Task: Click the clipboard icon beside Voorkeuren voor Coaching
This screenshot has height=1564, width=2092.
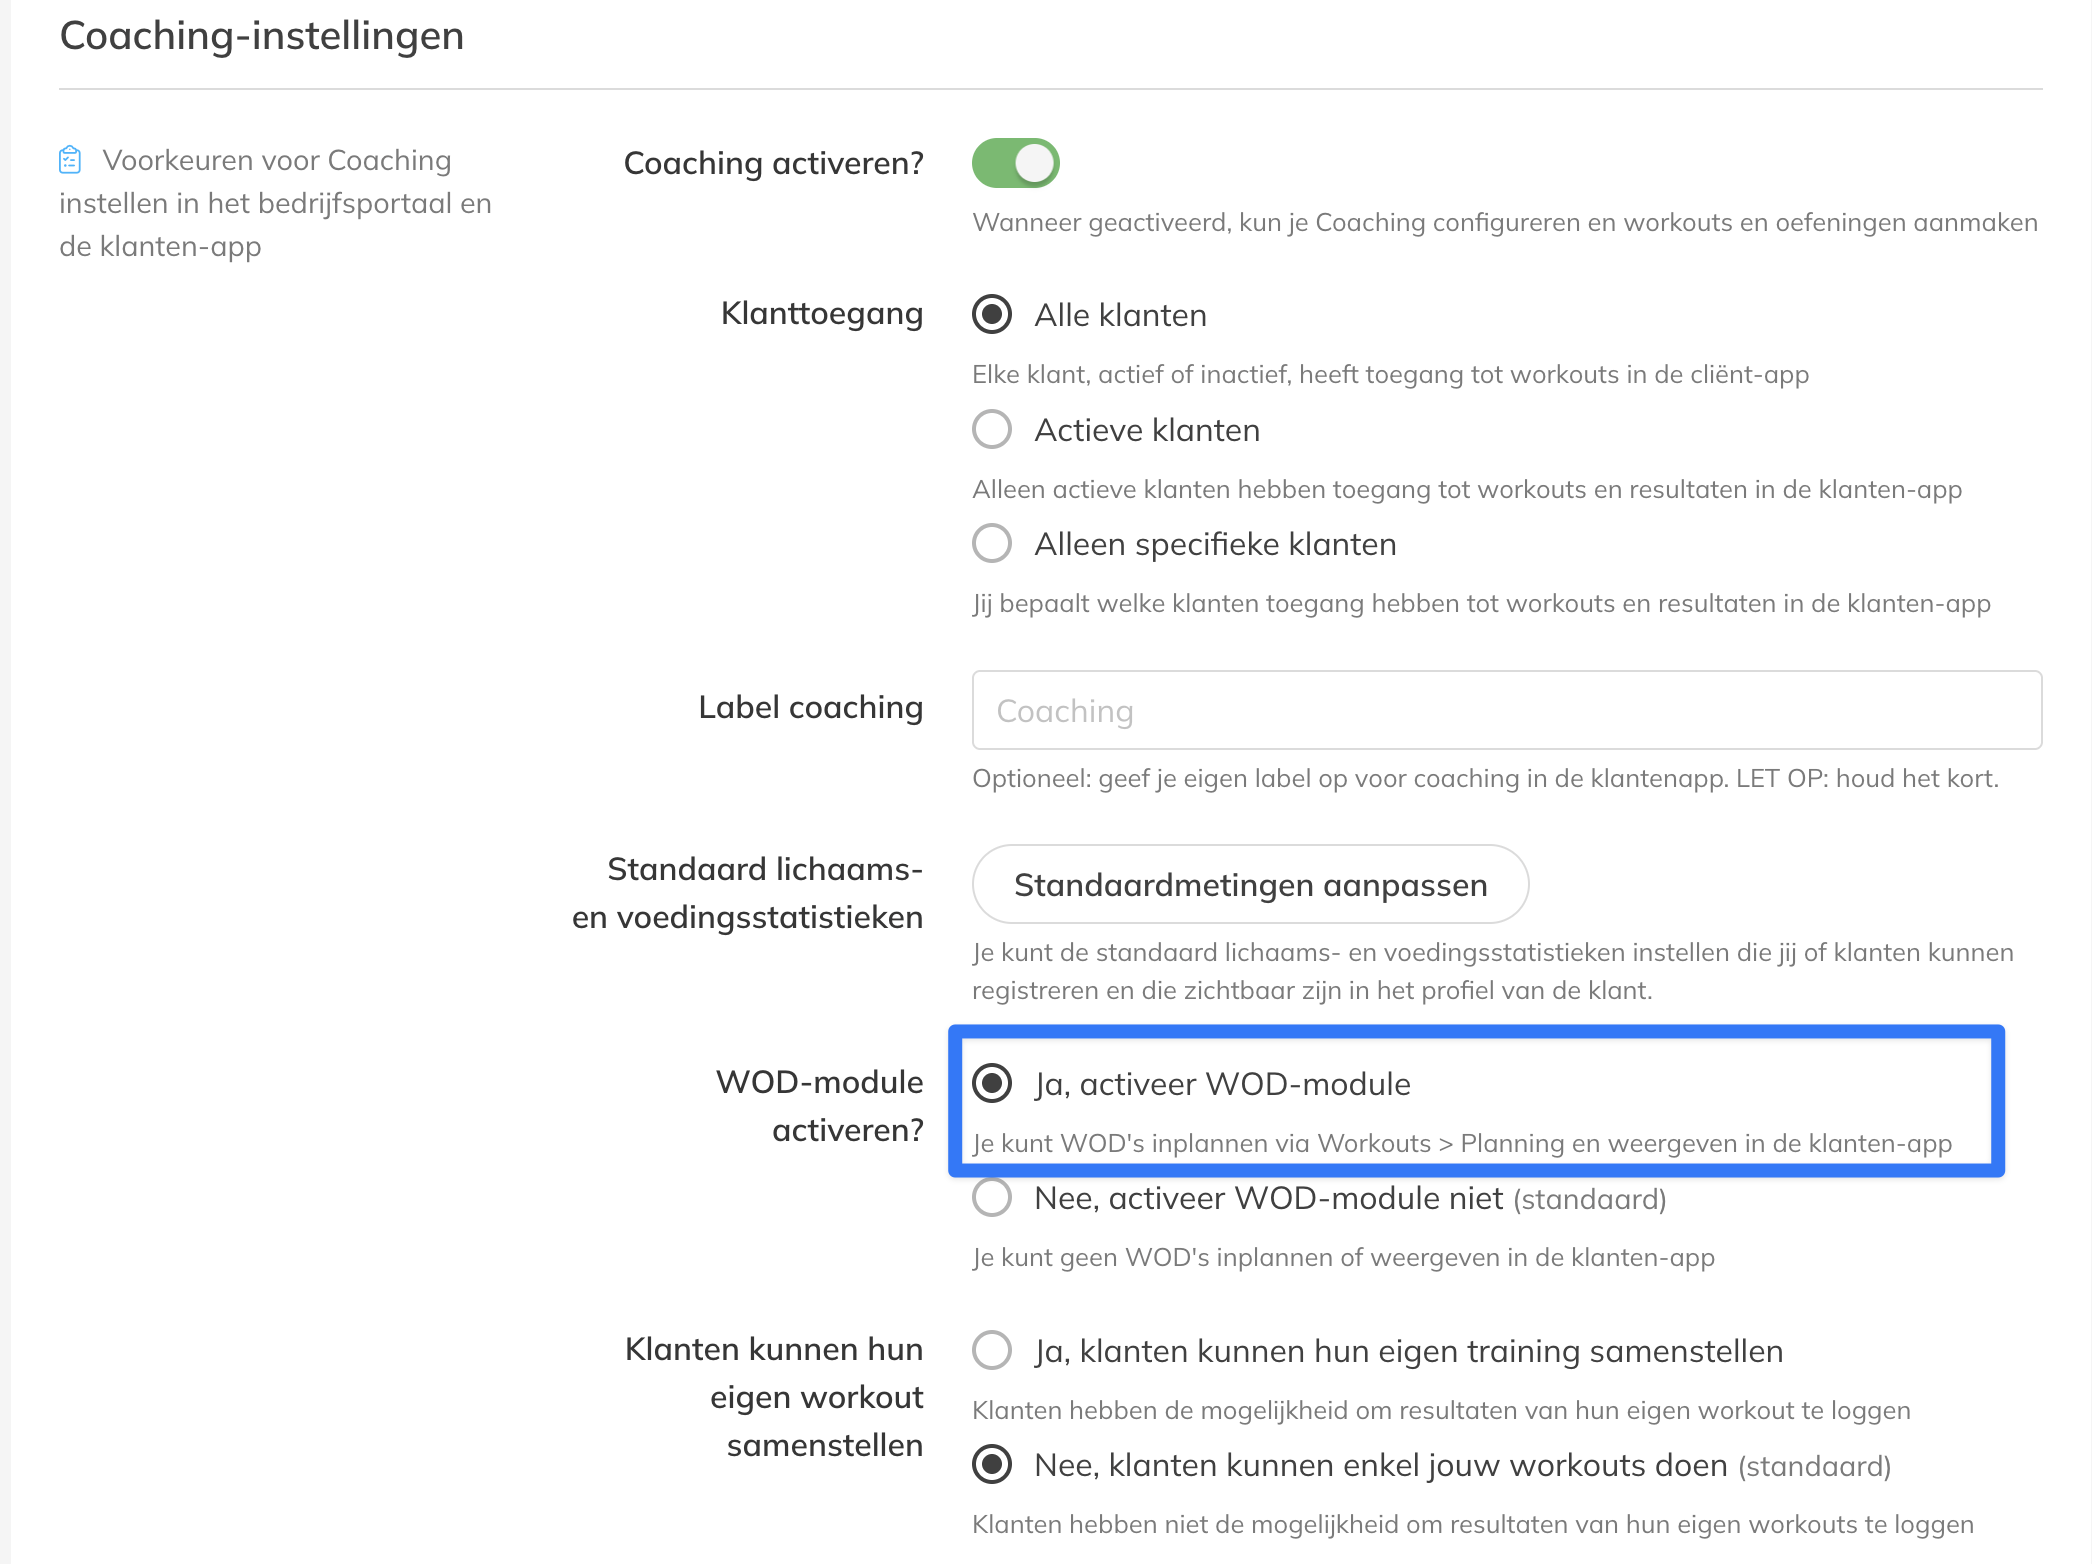Action: coord(70,160)
